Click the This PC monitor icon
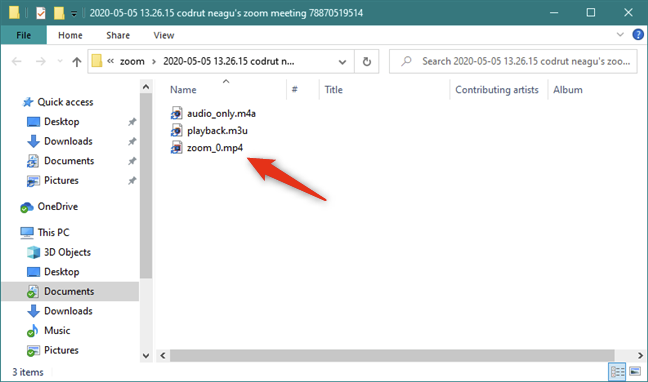Screen dimensions: 648x382 [27, 233]
